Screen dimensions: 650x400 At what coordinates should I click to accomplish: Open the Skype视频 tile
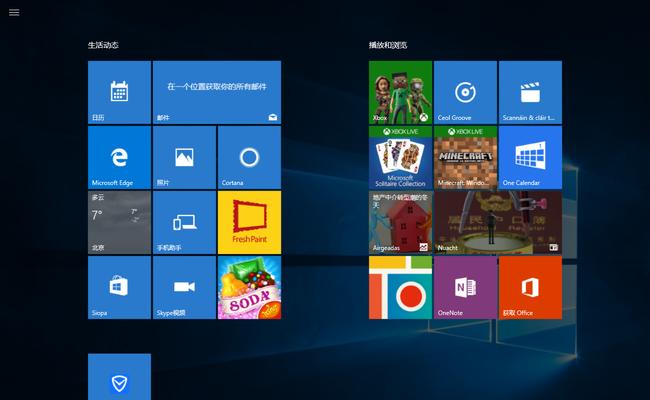[184, 288]
